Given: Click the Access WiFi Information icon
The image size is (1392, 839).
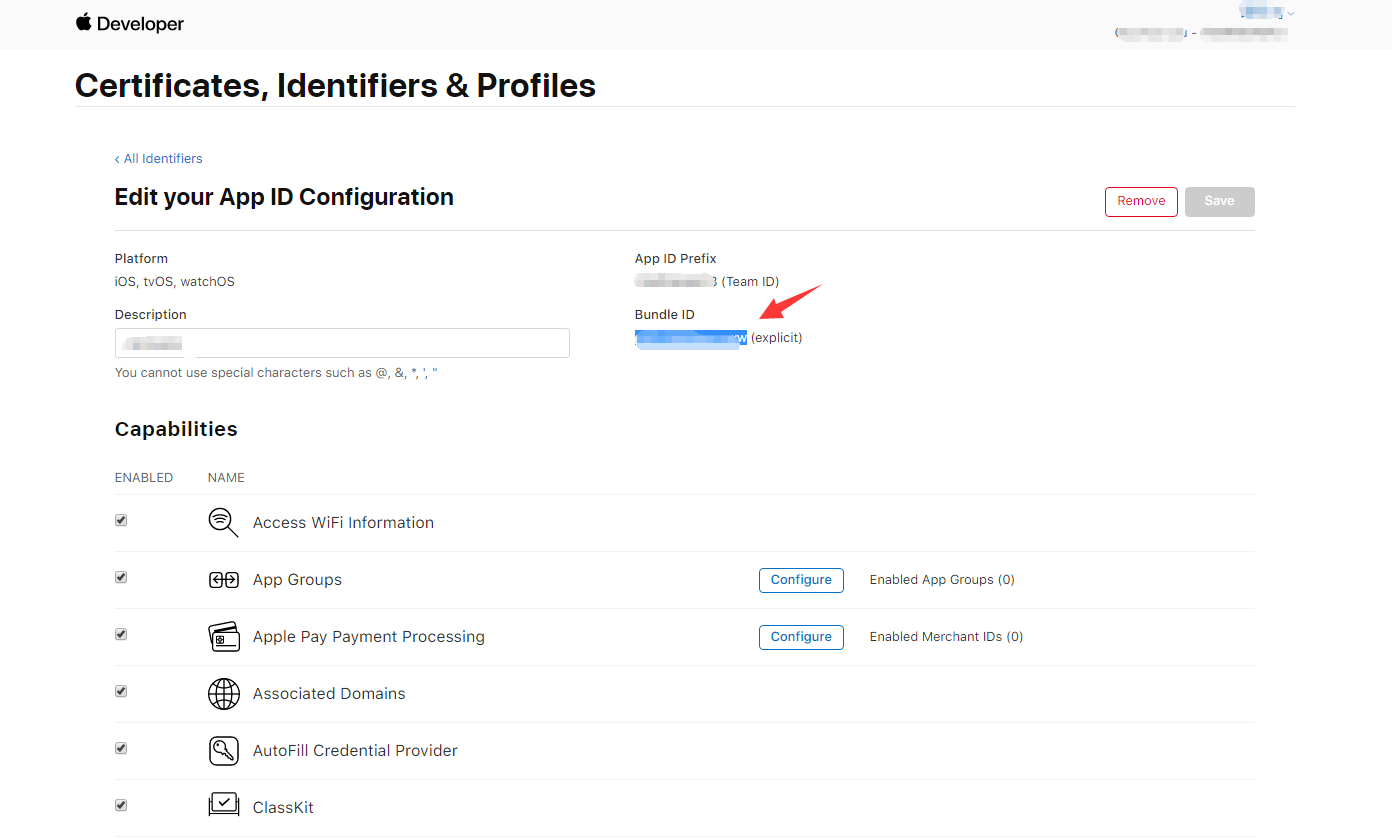Looking at the screenshot, I should coord(223,522).
